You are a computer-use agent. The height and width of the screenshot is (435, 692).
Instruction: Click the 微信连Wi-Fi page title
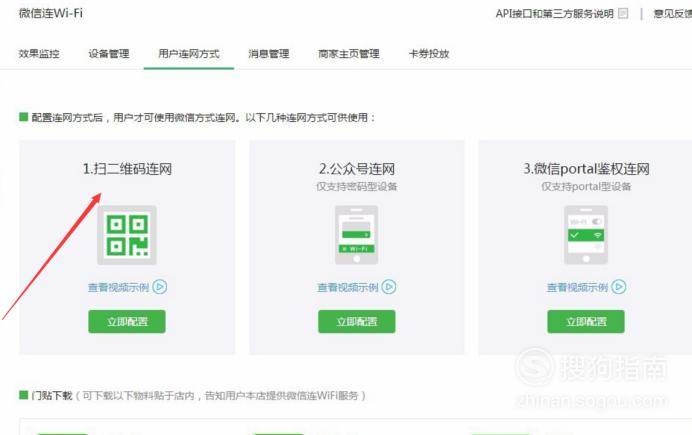coord(51,13)
